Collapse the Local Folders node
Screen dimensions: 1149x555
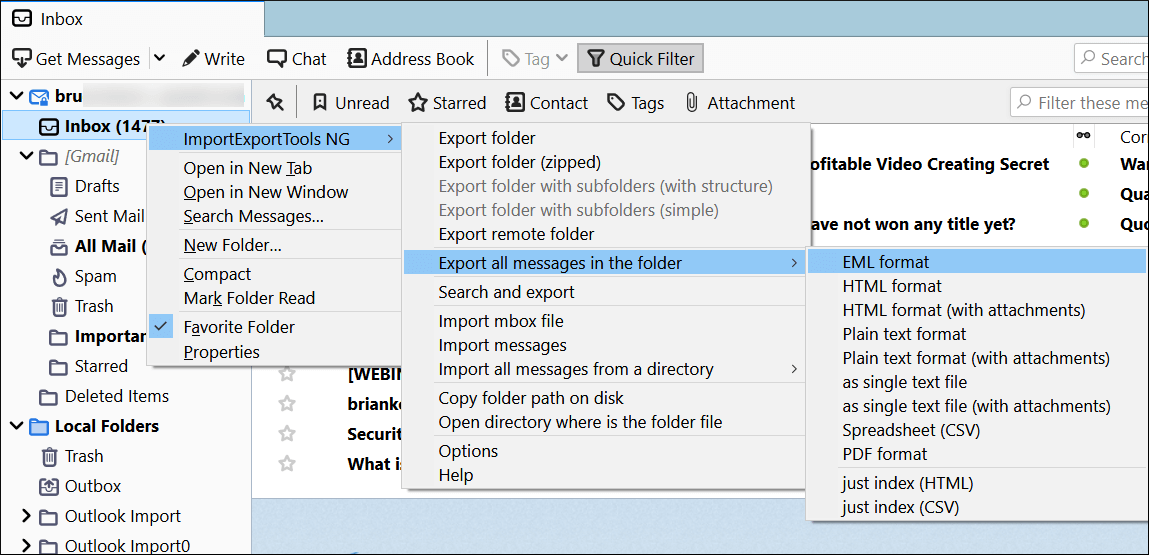pyautogui.click(x=15, y=426)
